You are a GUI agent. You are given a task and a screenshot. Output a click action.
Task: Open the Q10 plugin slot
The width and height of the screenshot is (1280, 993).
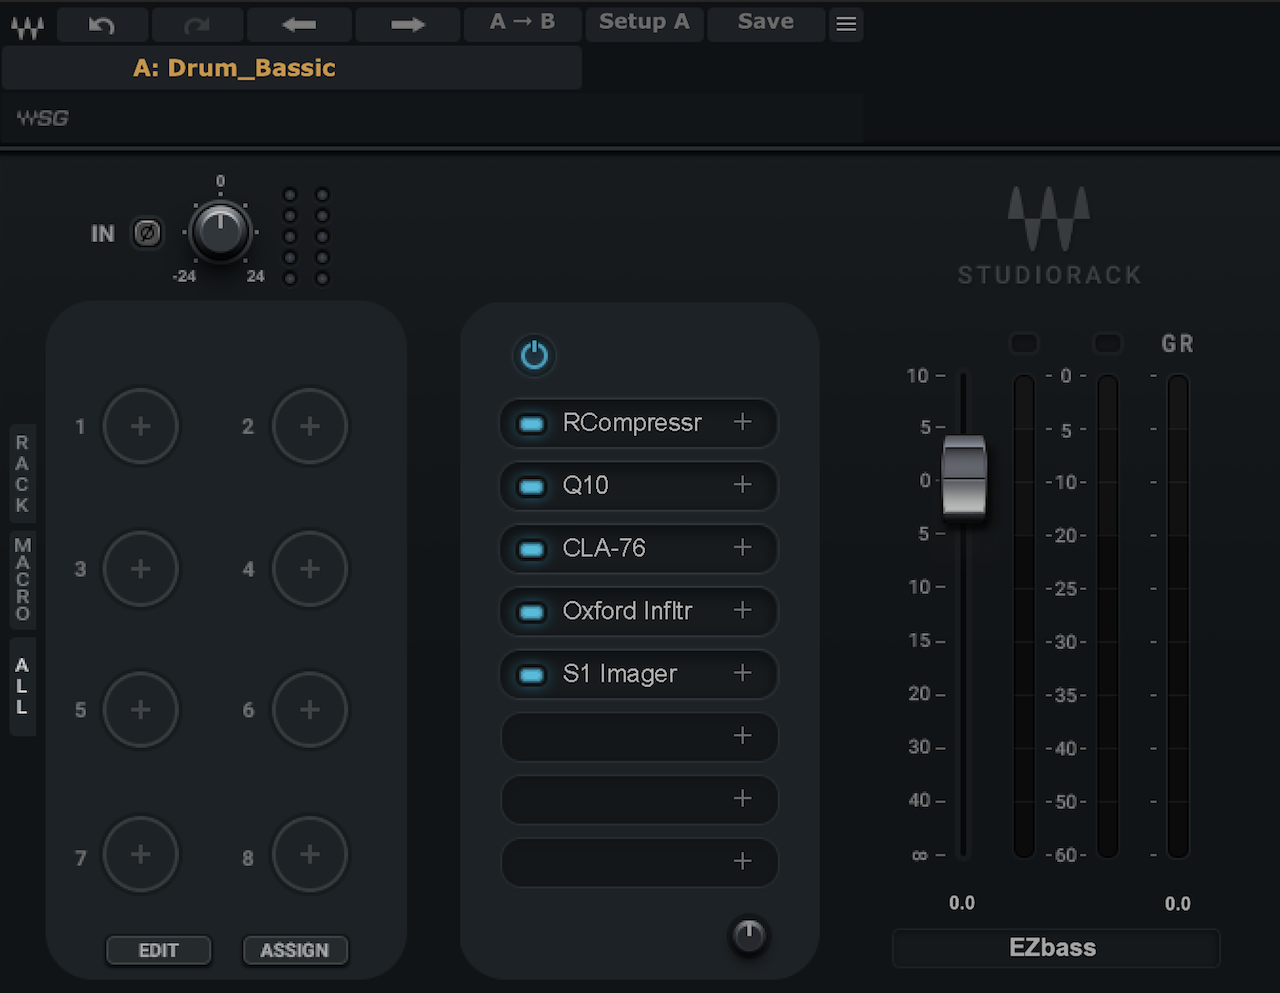[x=639, y=486]
